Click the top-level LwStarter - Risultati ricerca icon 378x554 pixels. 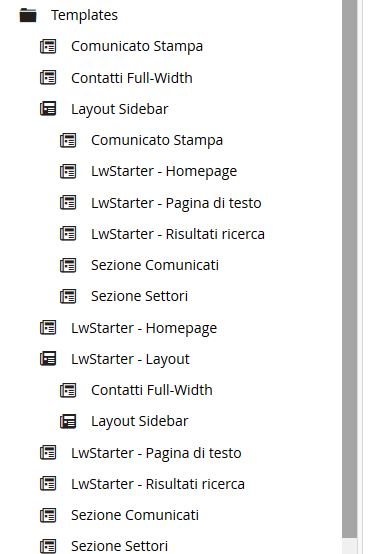pos(48,483)
